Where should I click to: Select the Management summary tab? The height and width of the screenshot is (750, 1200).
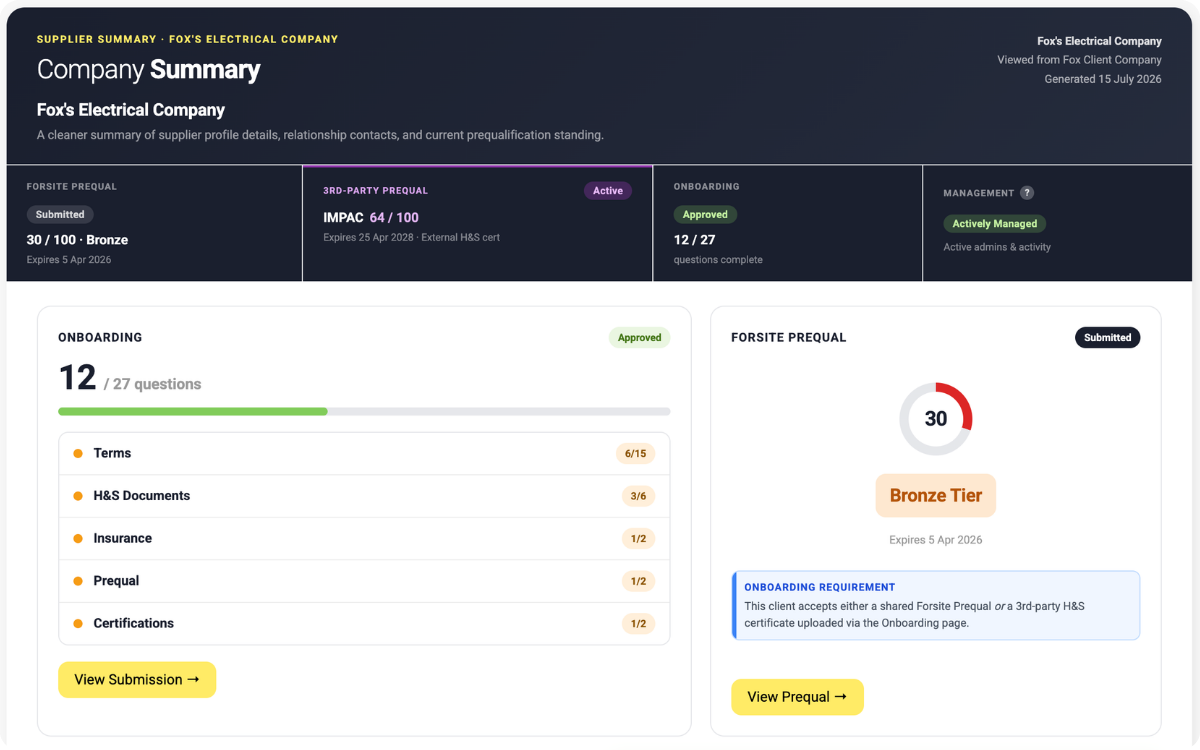1058,223
